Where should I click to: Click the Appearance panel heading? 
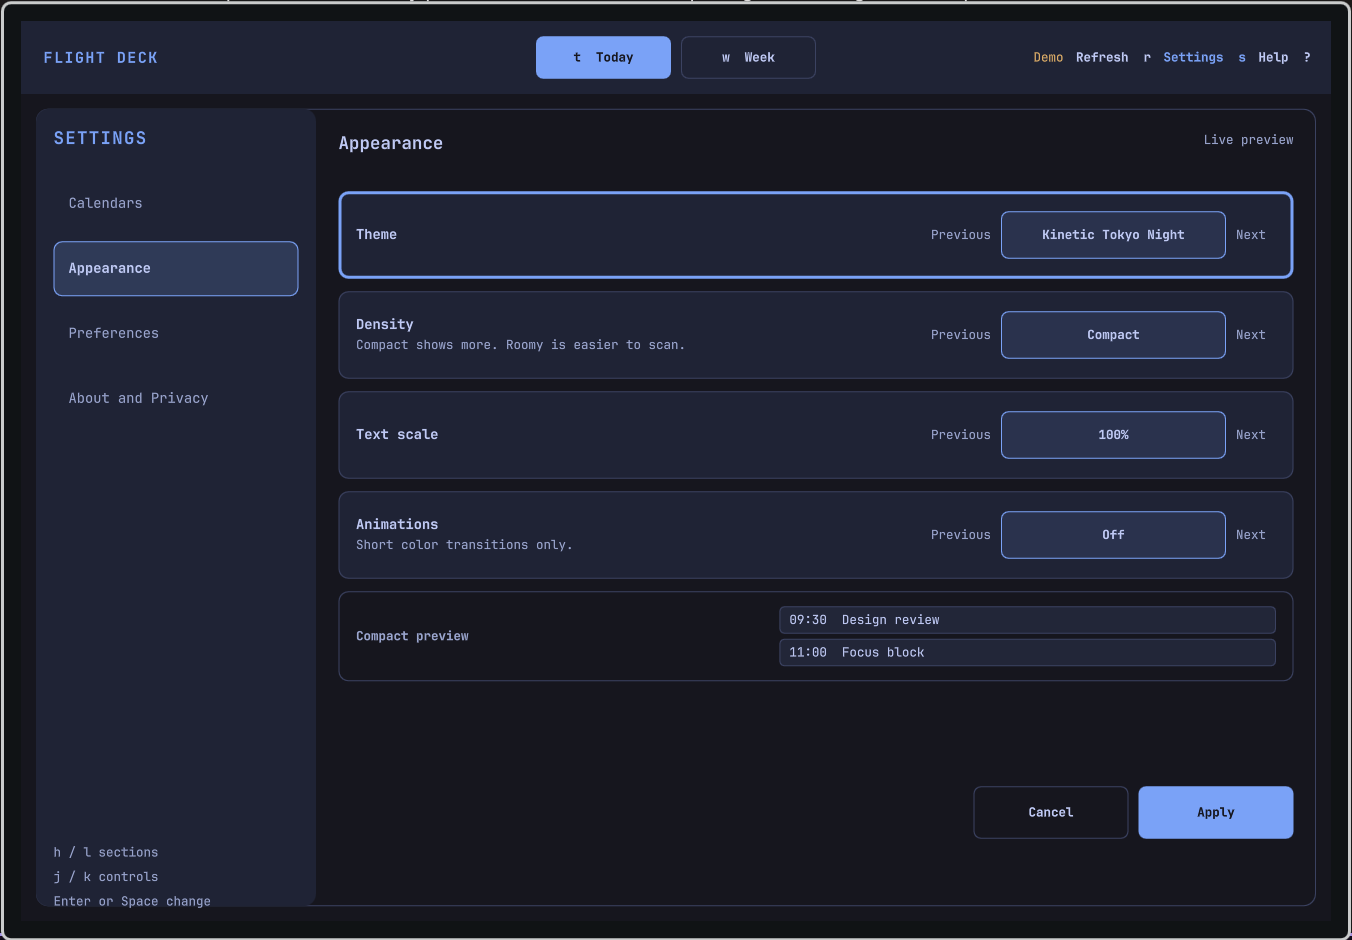click(391, 143)
